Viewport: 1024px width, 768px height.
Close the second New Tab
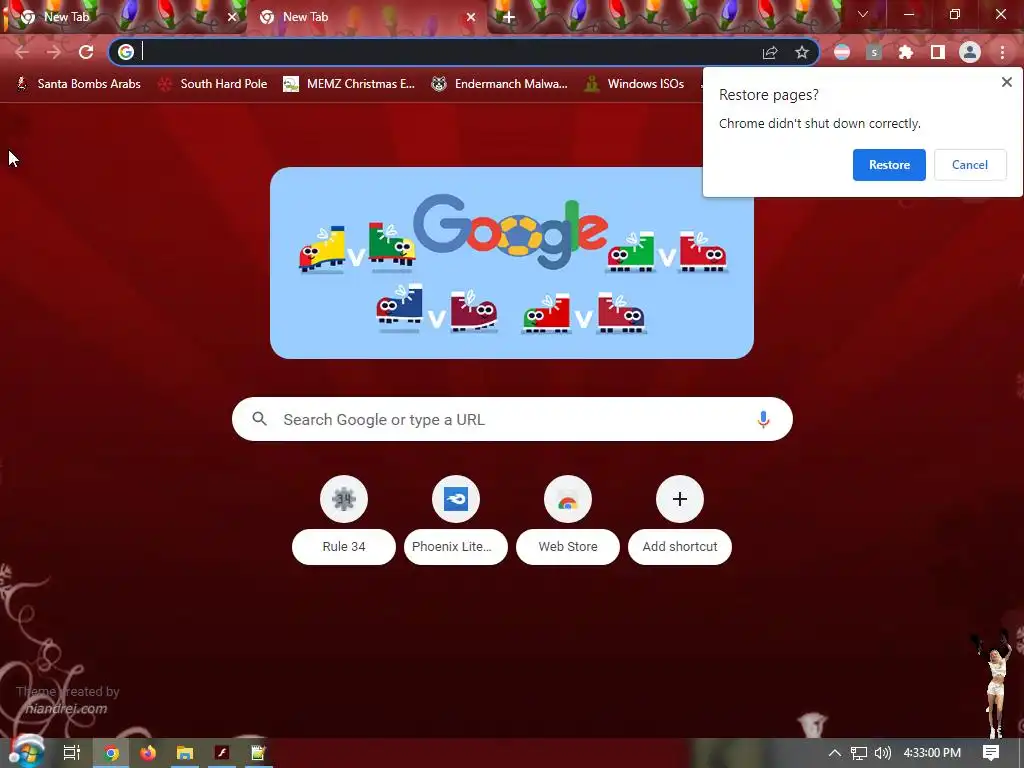[x=471, y=17]
